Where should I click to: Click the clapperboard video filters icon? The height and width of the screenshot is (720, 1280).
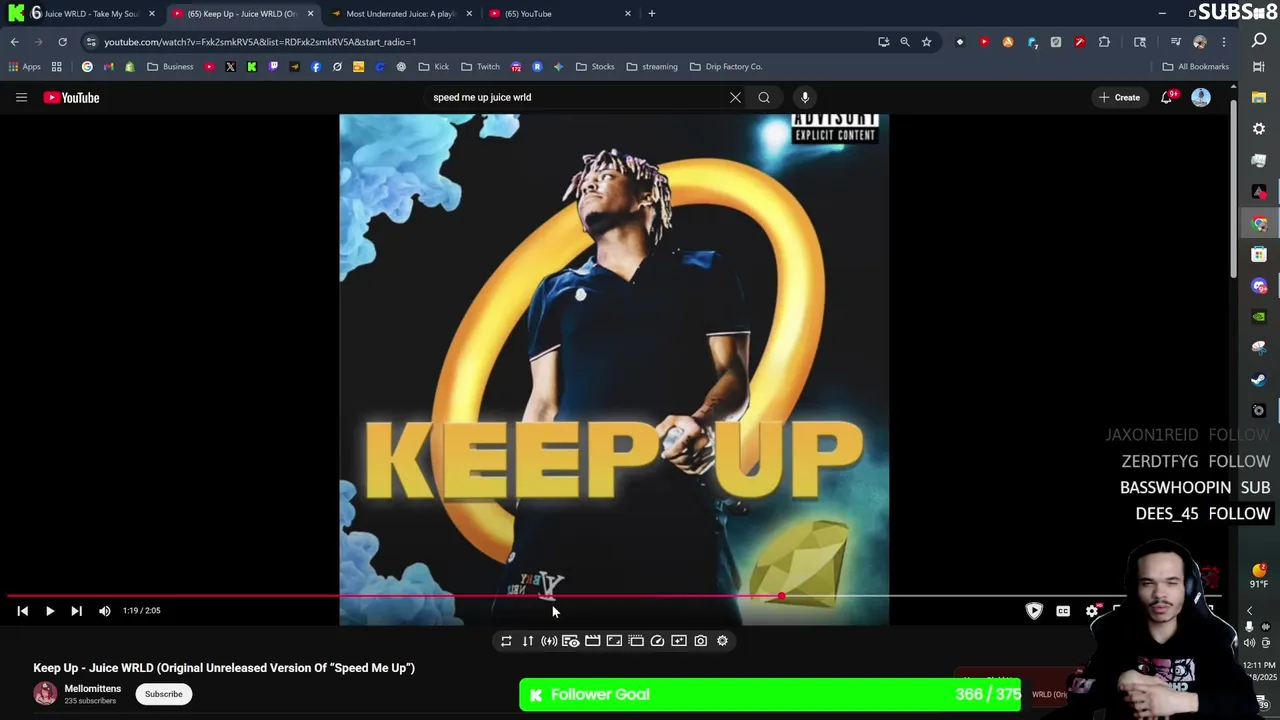point(592,641)
